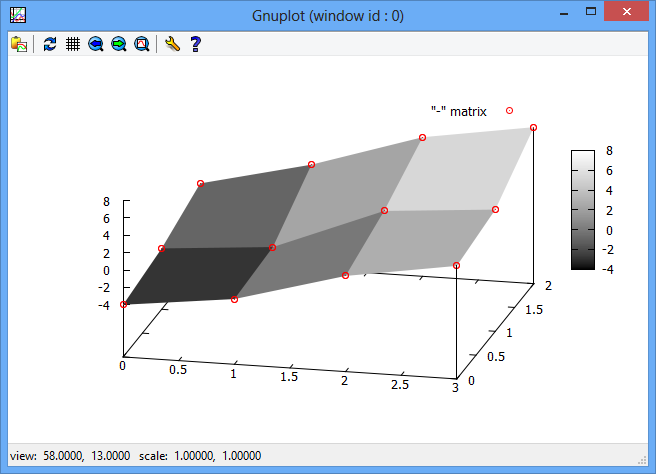This screenshot has width=656, height=474.
Task: Autoscale the plot with magnifier icon
Action: [x=142, y=44]
